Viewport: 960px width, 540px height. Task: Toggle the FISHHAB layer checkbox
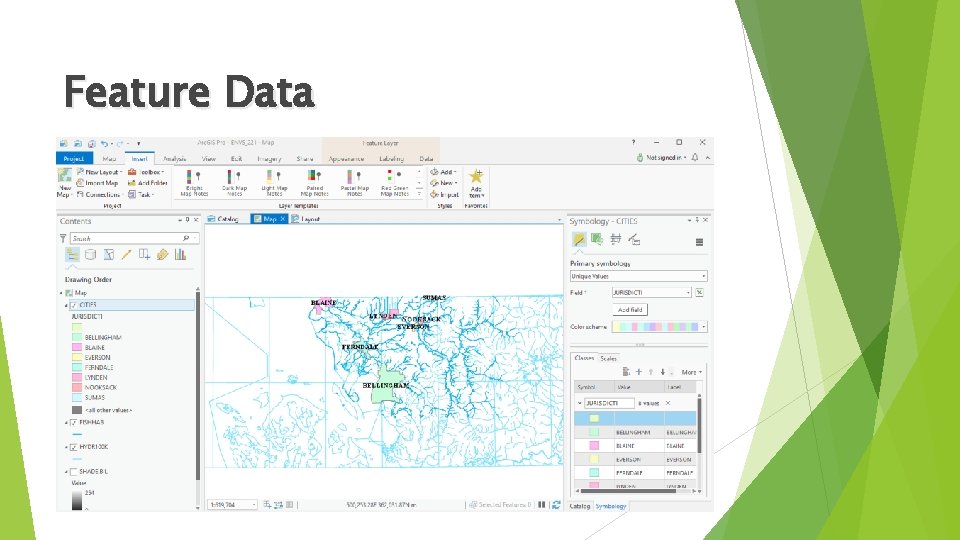73,422
